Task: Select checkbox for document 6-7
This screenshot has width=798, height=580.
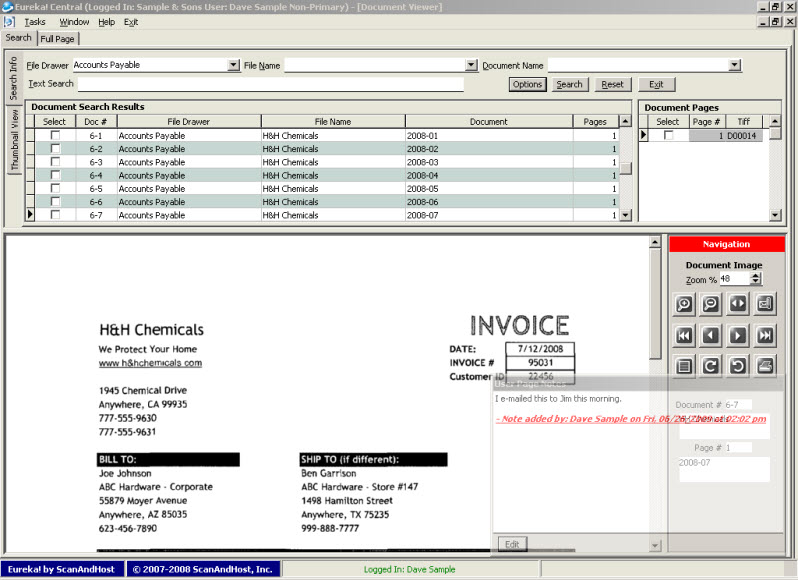Action: pyautogui.click(x=55, y=215)
